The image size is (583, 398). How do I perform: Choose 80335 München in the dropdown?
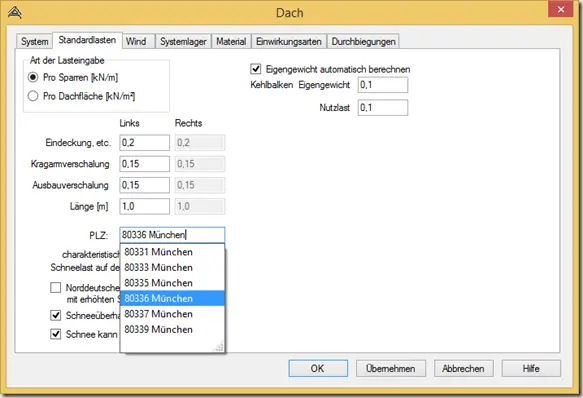point(172,283)
